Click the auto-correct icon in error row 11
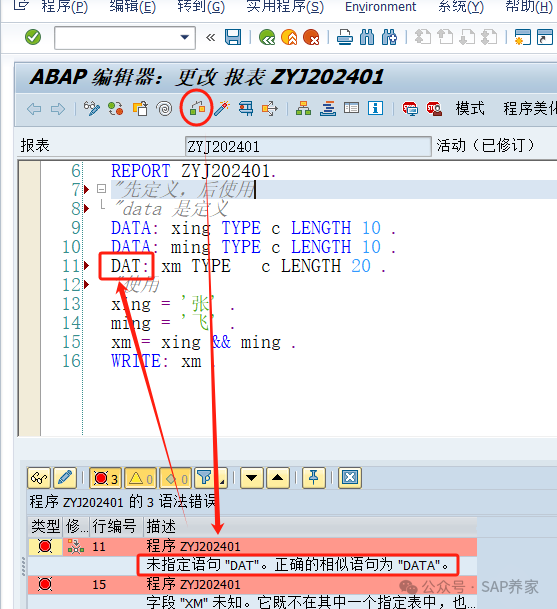The width and height of the screenshot is (557, 609). 75,546
